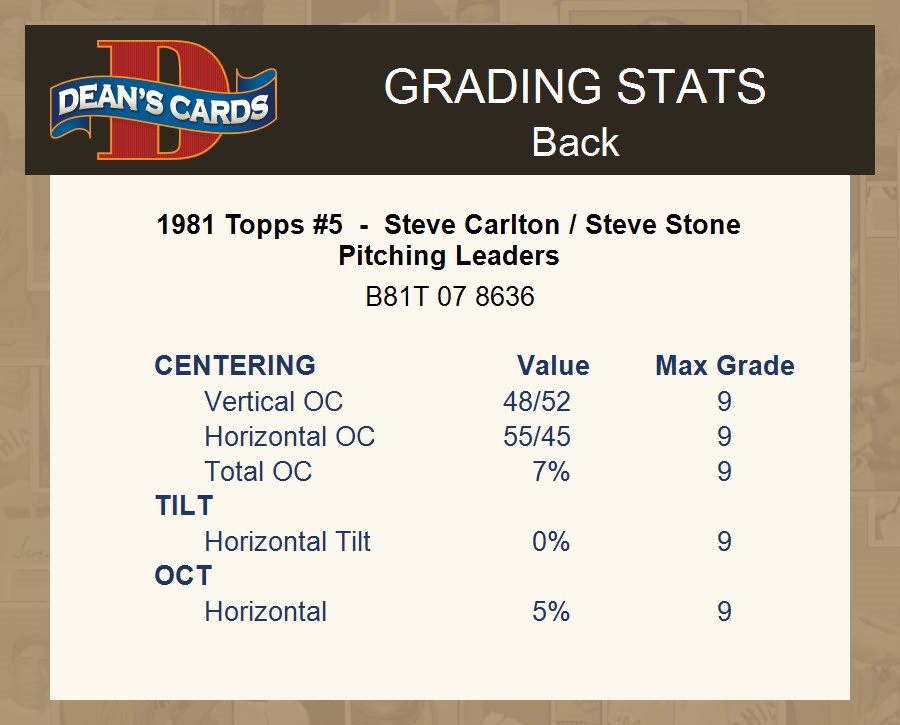Select the Horizontal OC row label

click(289, 437)
